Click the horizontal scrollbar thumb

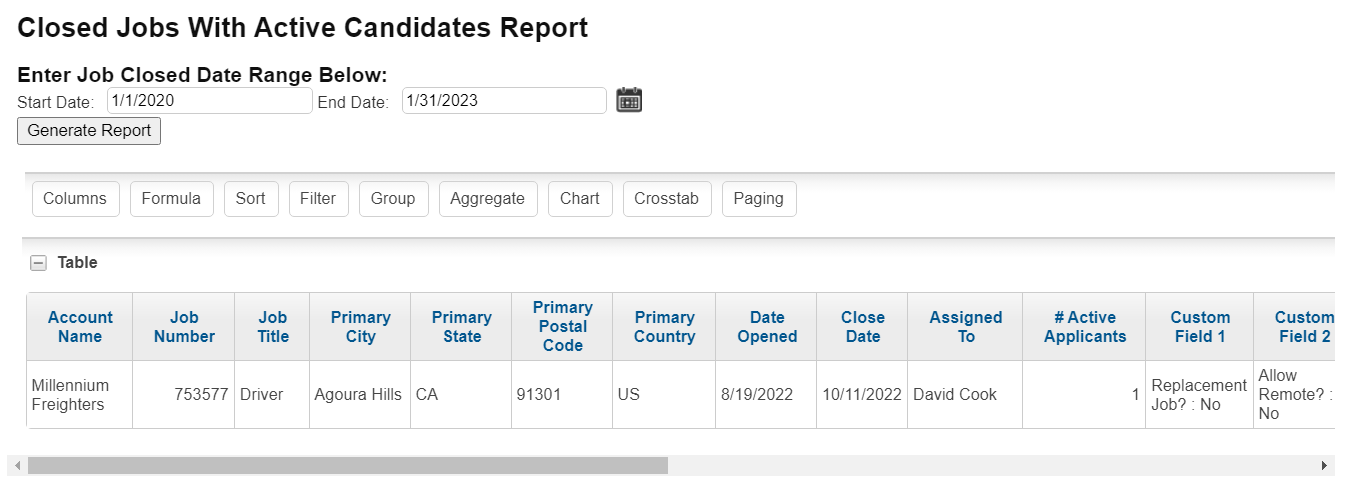coord(347,466)
